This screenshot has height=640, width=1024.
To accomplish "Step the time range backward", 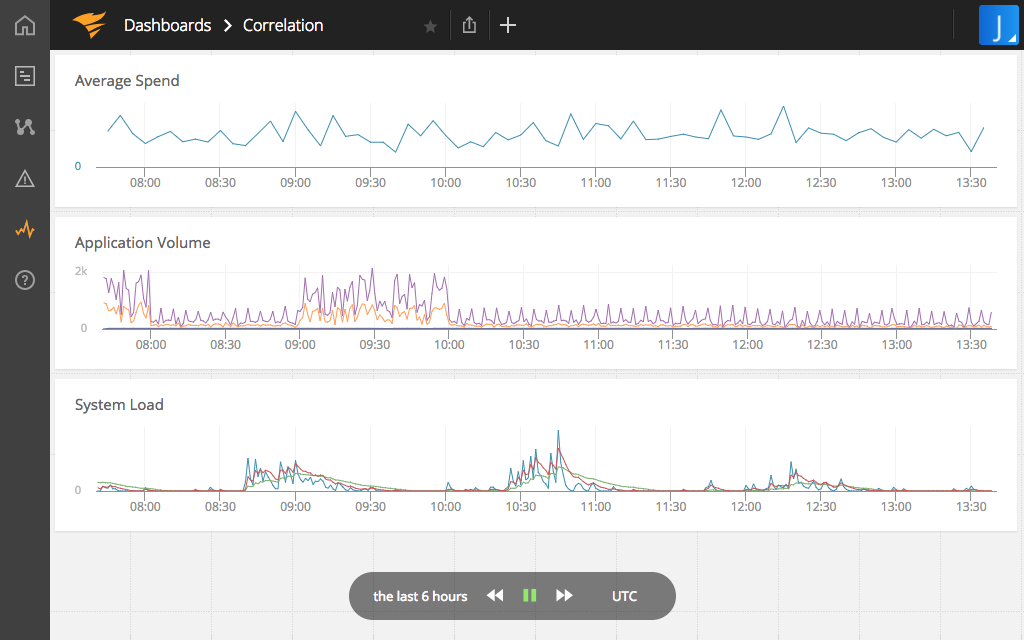I will pyautogui.click(x=494, y=595).
